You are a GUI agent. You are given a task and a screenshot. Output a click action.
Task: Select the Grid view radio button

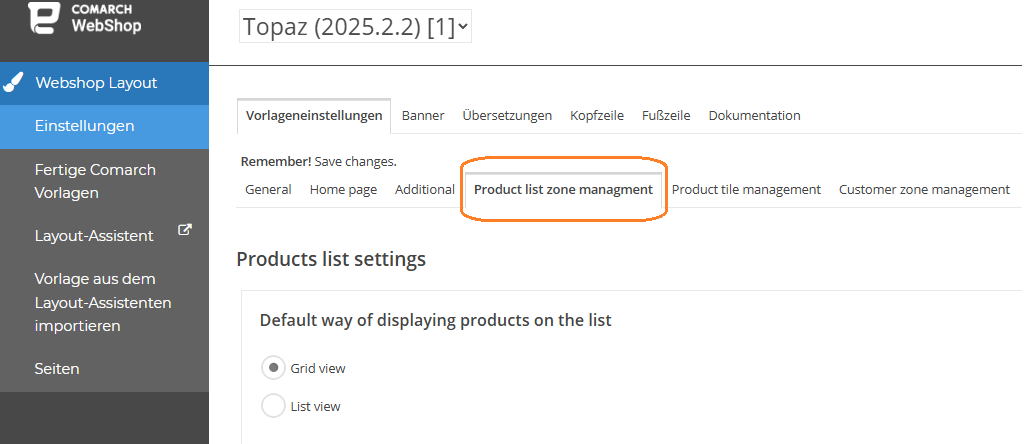click(273, 368)
